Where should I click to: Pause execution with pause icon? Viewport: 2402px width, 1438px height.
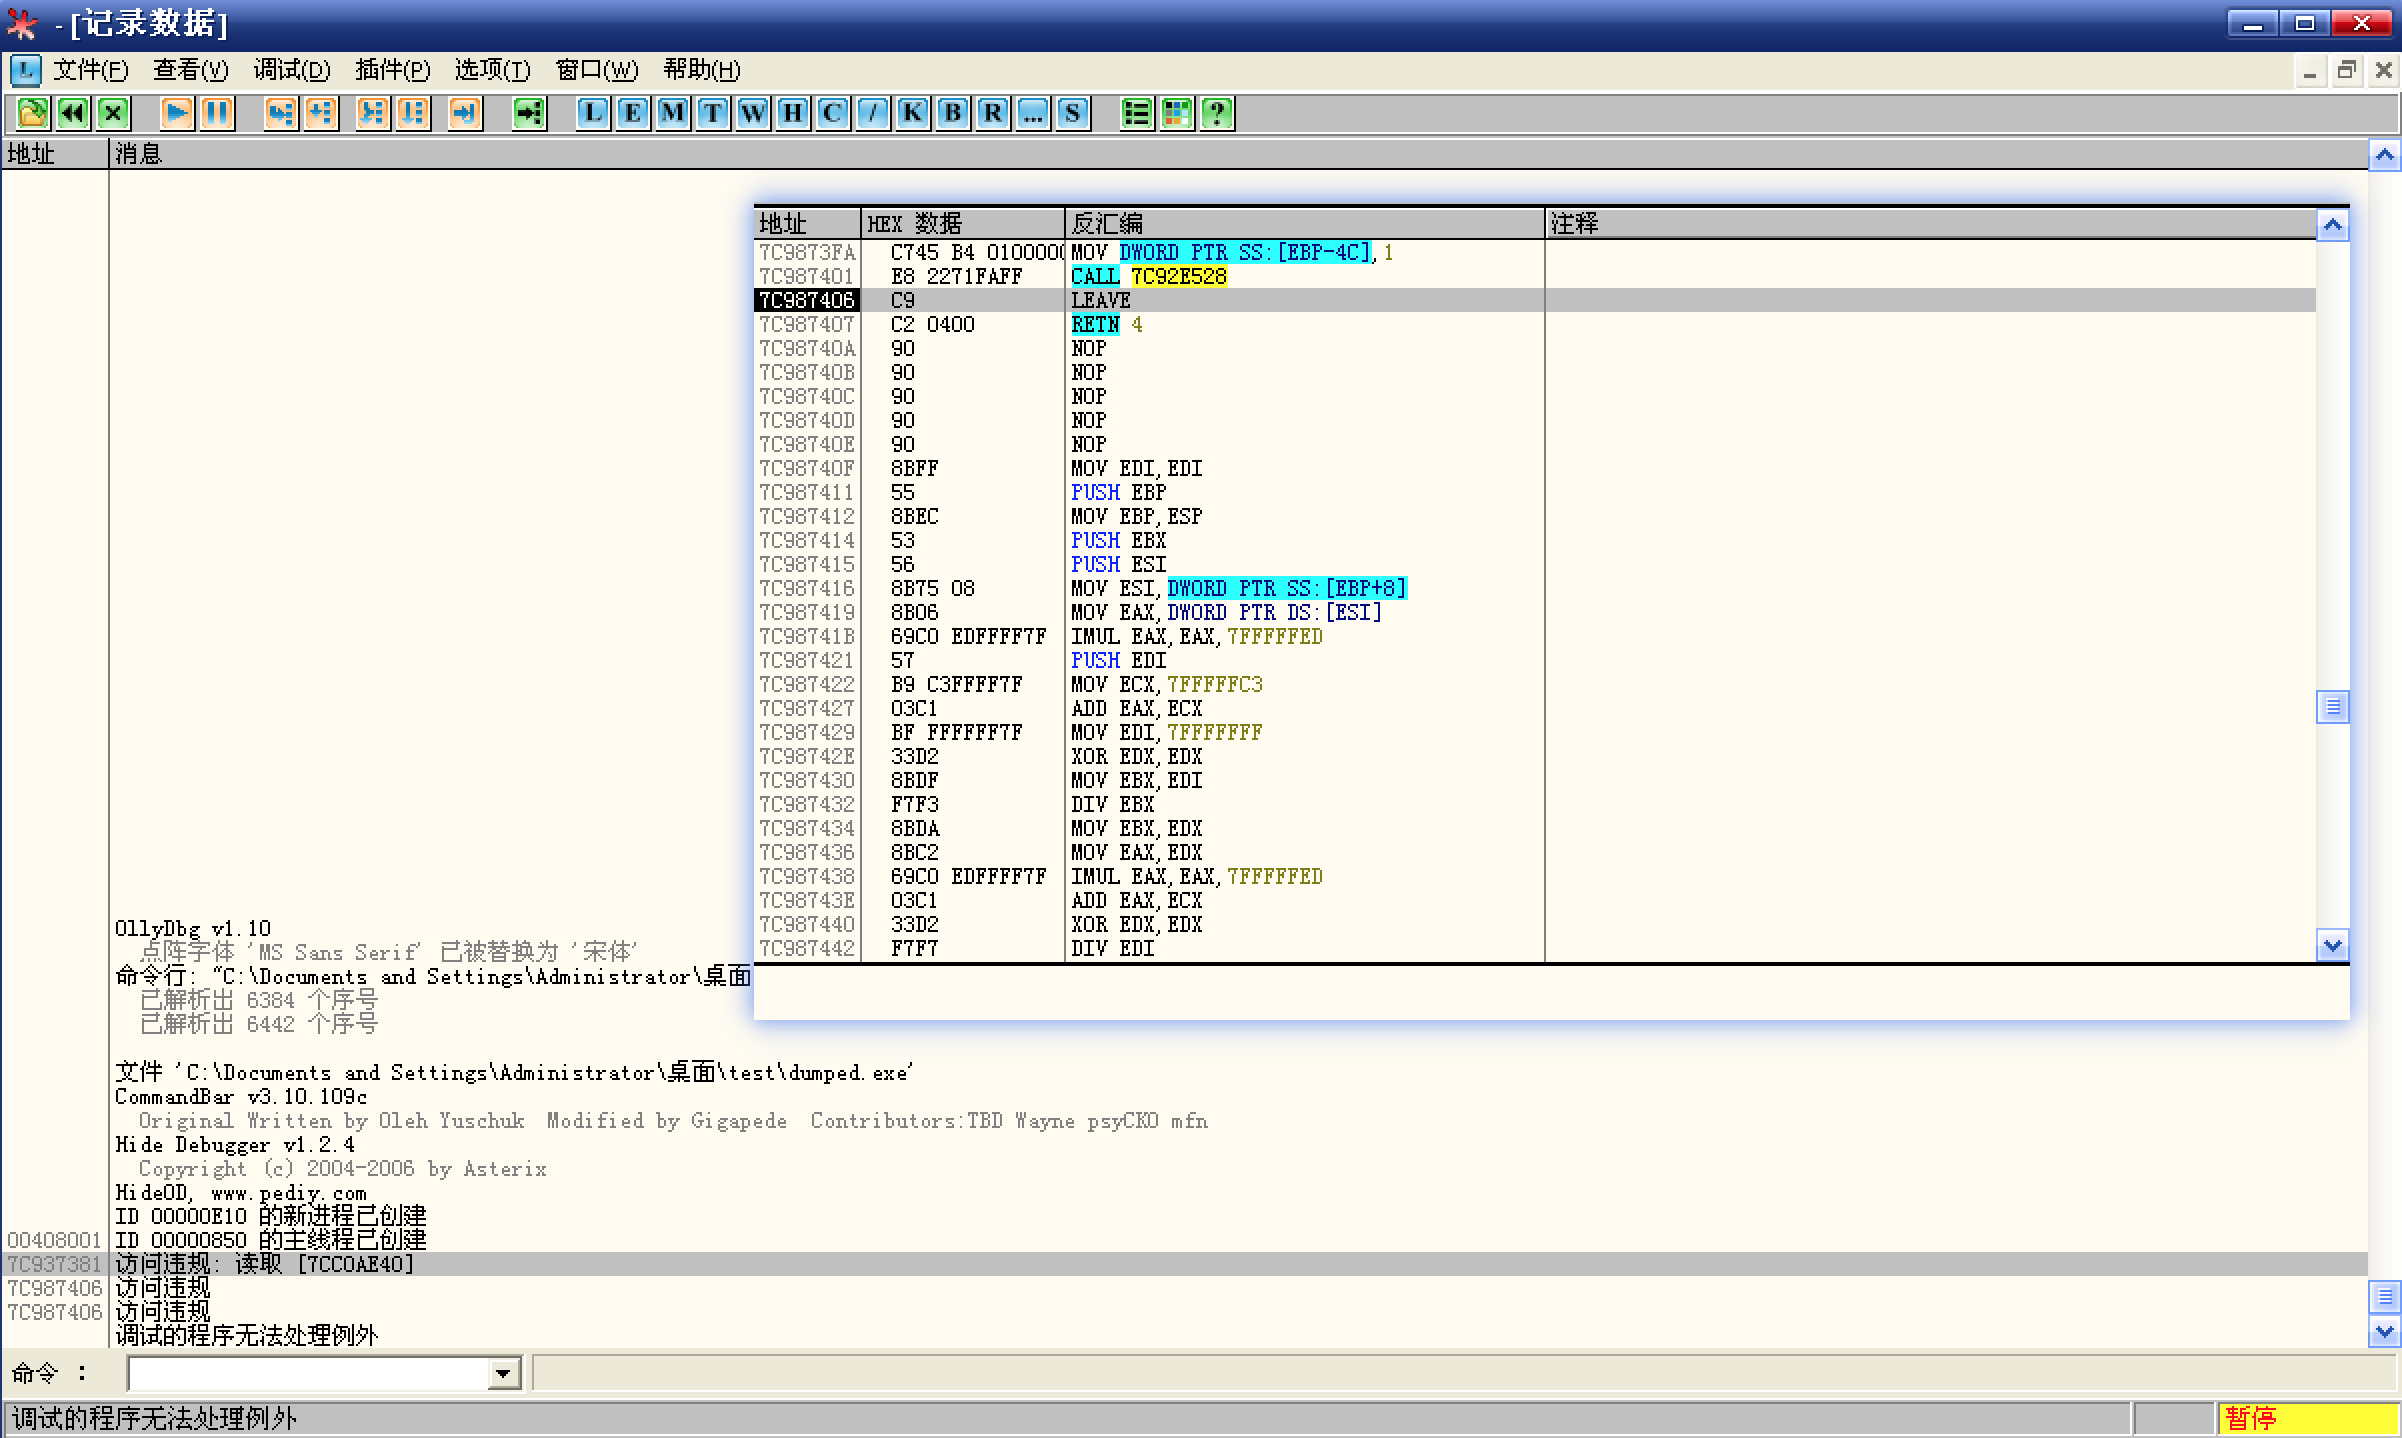pyautogui.click(x=217, y=113)
